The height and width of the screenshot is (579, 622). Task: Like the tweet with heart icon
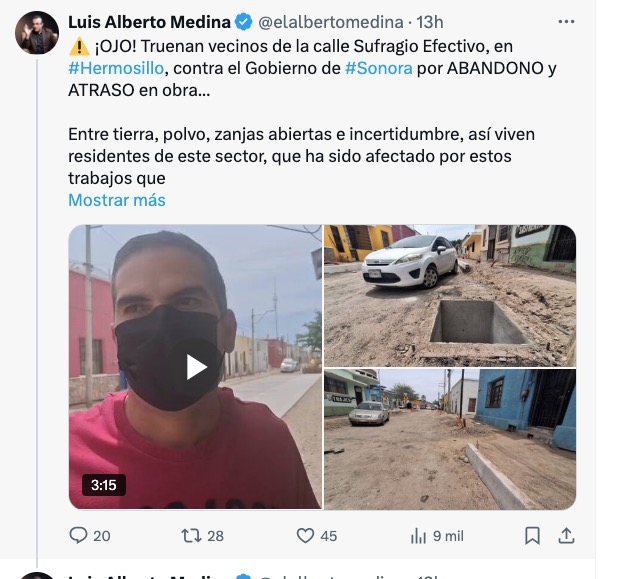305,536
